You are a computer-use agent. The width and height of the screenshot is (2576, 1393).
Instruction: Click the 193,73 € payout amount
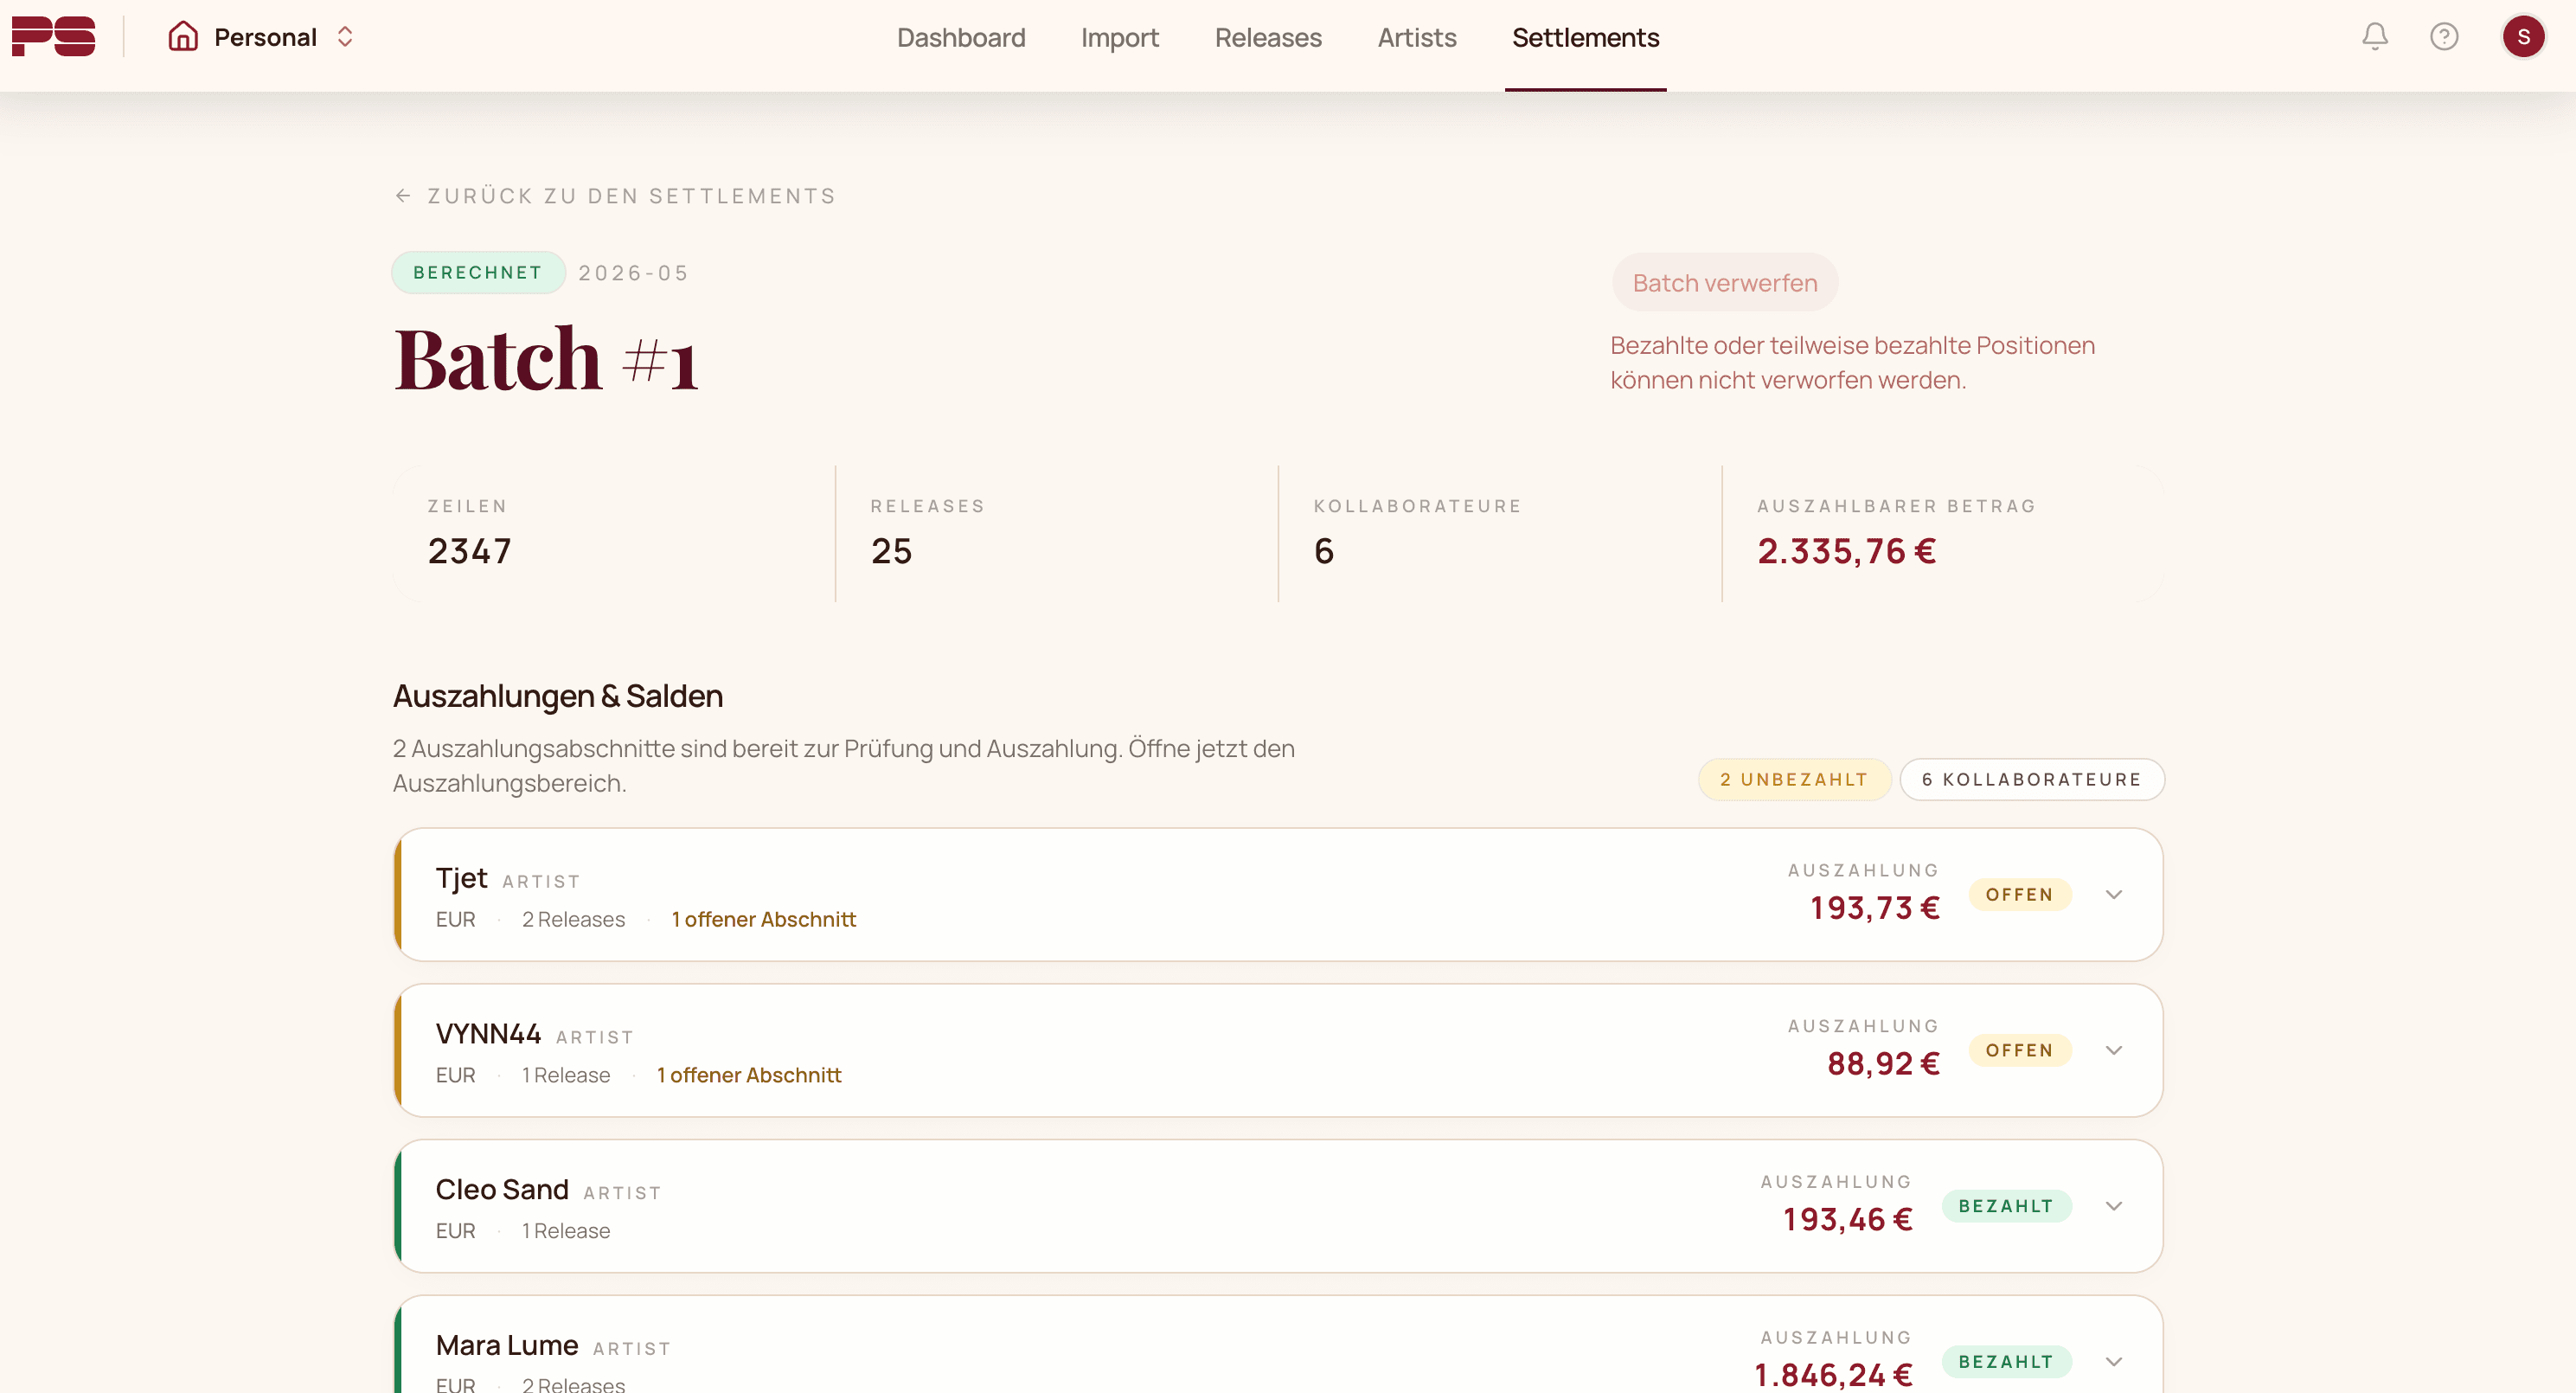click(x=1875, y=908)
